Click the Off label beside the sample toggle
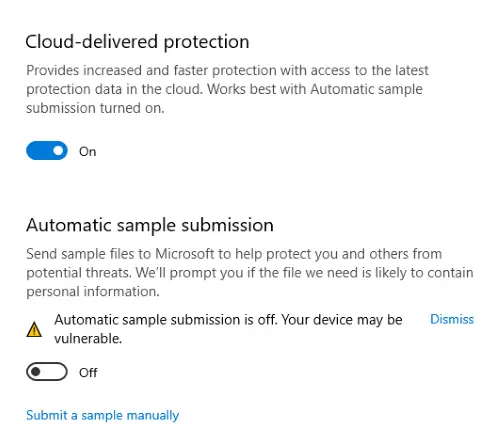 click(x=88, y=373)
